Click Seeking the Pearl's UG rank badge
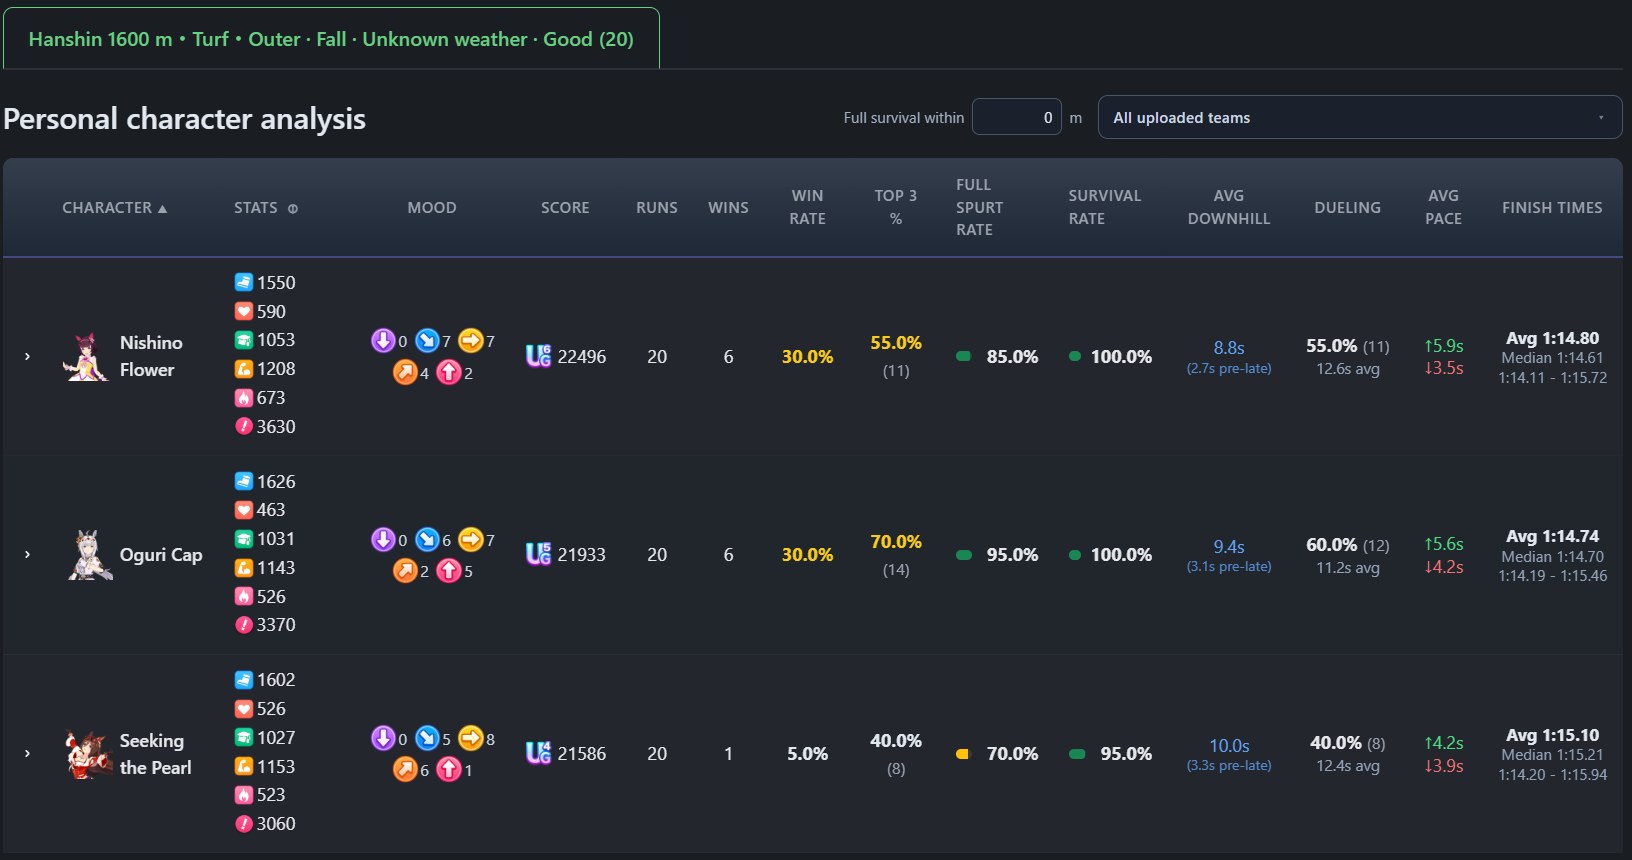Screen dimensions: 1632x860 coord(539,753)
